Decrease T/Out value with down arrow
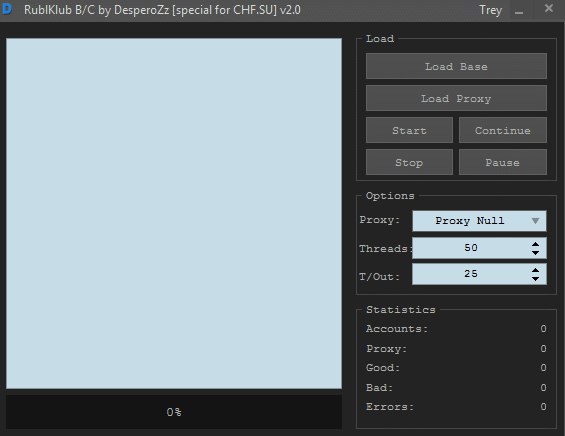This screenshot has width=565, height=436. (x=535, y=279)
